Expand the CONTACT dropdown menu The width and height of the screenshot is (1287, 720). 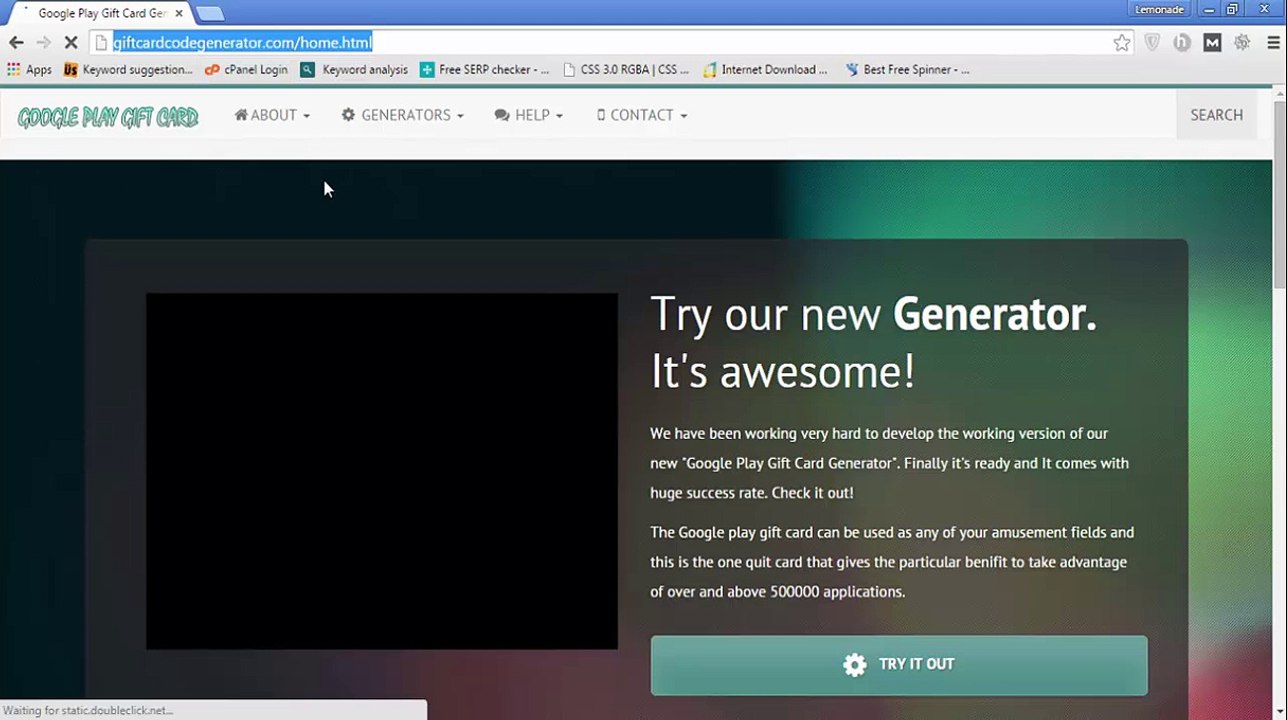[x=641, y=115]
